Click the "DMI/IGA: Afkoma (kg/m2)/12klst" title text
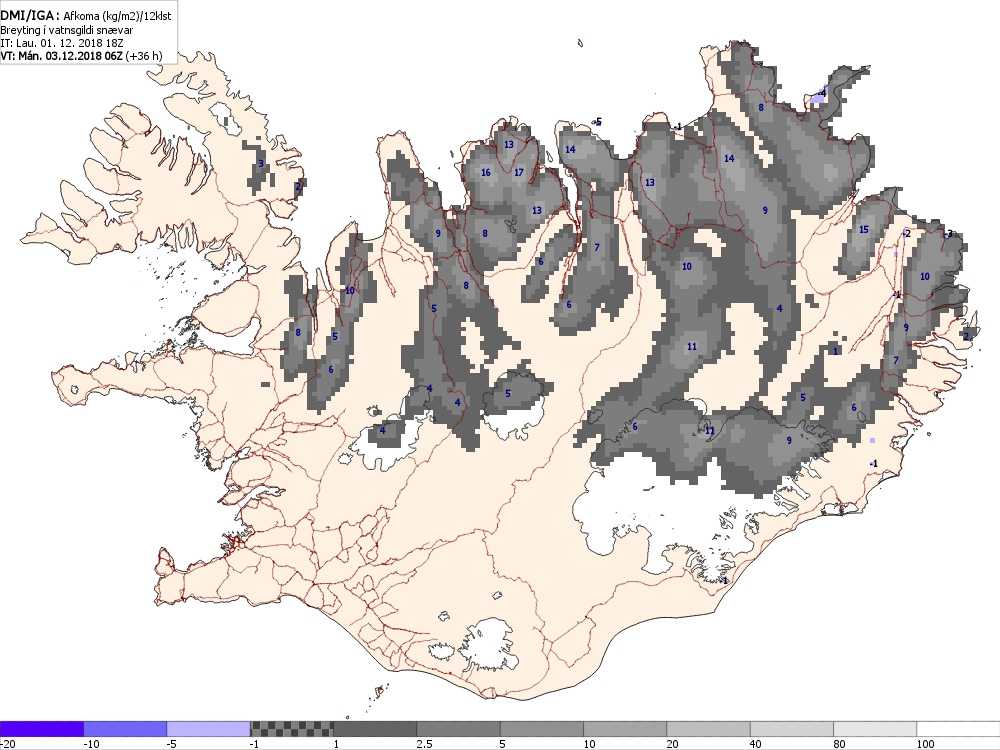 pyautogui.click(x=85, y=16)
